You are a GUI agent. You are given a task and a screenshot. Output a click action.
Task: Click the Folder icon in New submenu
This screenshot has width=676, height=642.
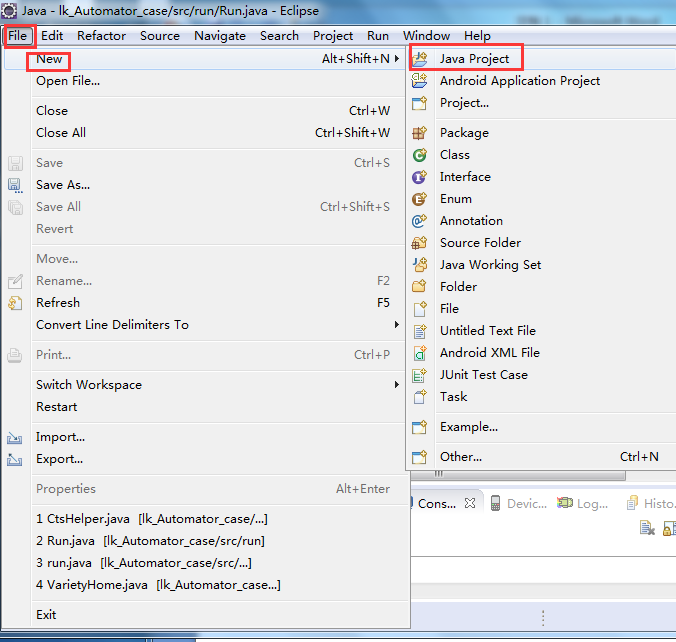tap(419, 287)
